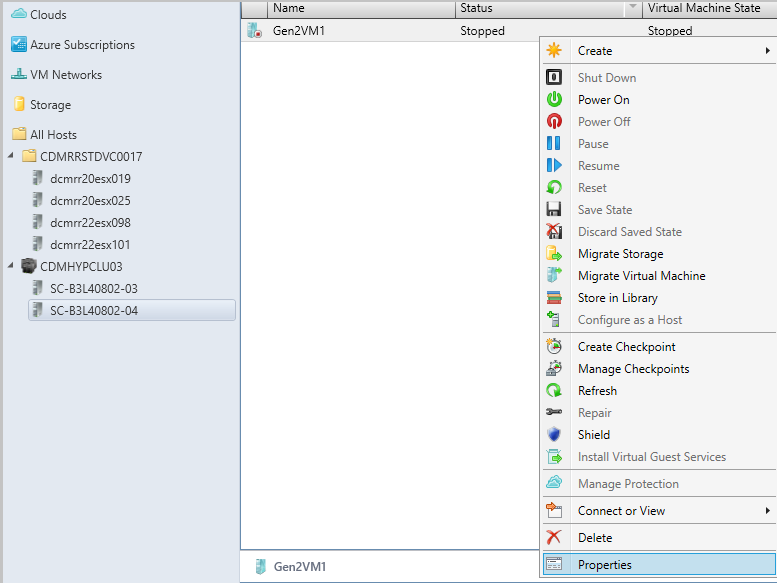Click the Repair wrench icon
Image resolution: width=777 pixels, height=583 pixels.
point(554,412)
